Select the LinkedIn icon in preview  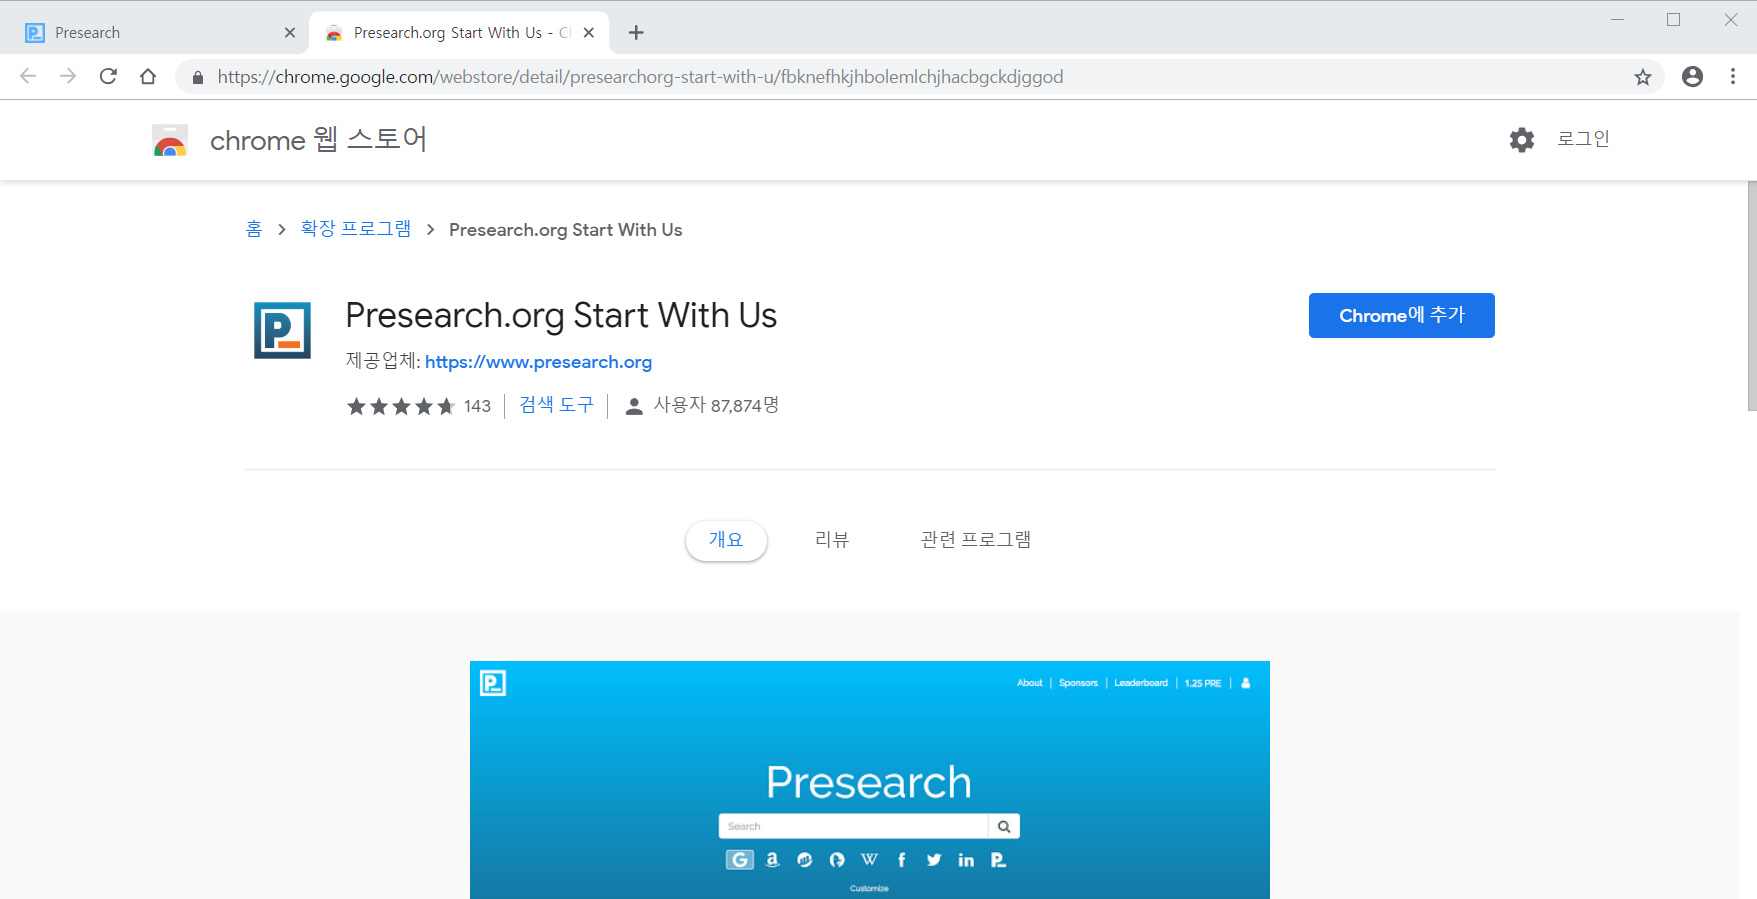click(x=966, y=860)
